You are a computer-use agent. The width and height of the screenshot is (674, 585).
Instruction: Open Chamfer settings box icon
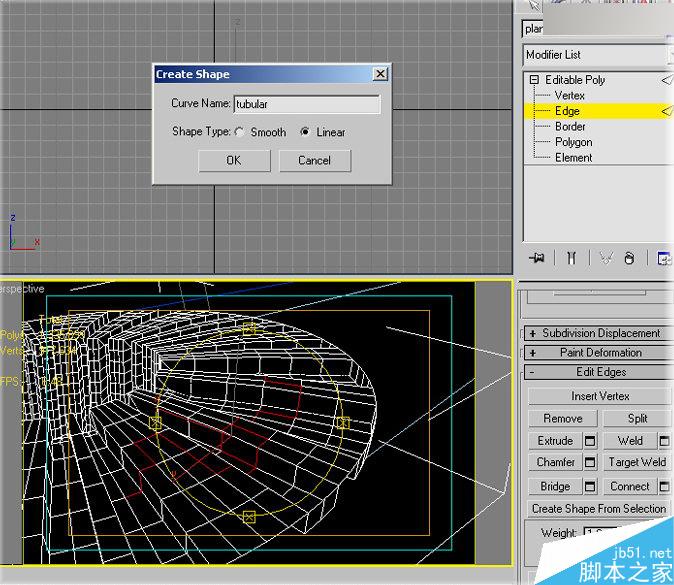pos(590,463)
